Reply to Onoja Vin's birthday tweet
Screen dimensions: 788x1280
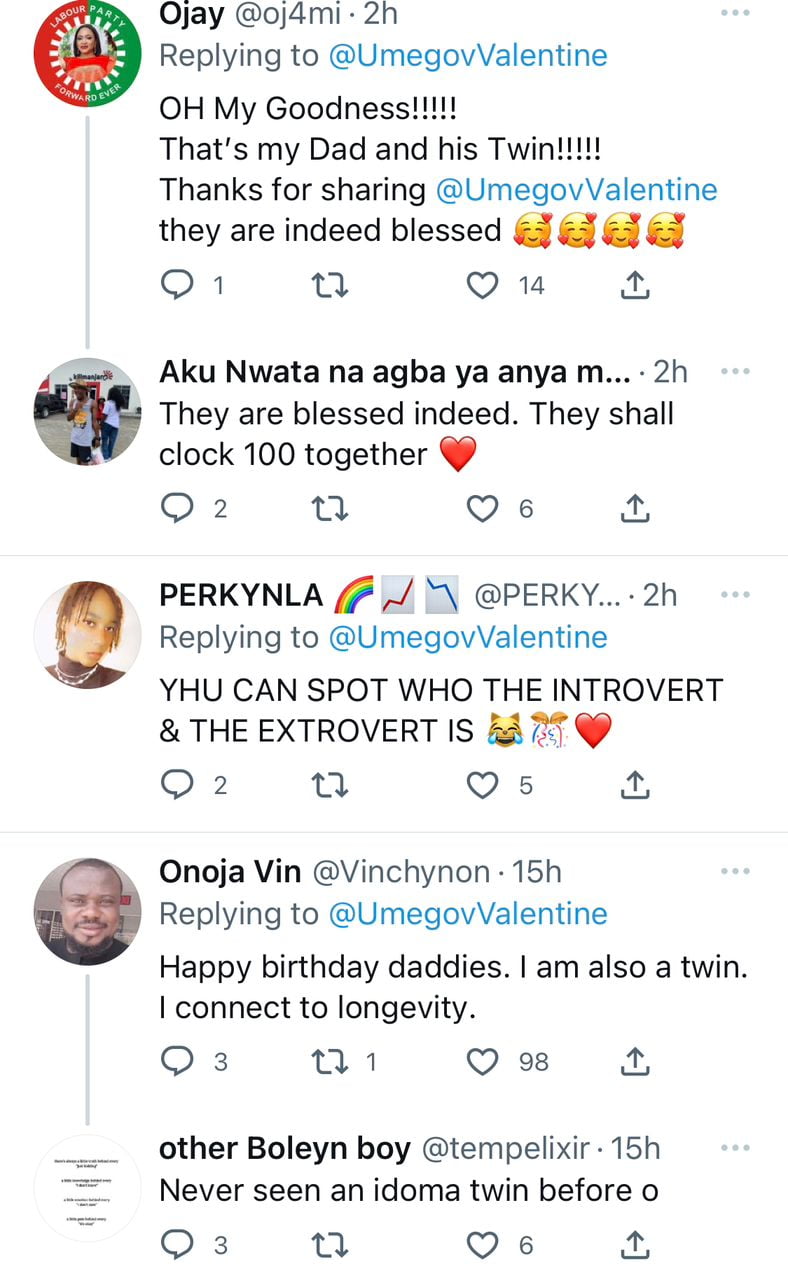[x=177, y=1061]
